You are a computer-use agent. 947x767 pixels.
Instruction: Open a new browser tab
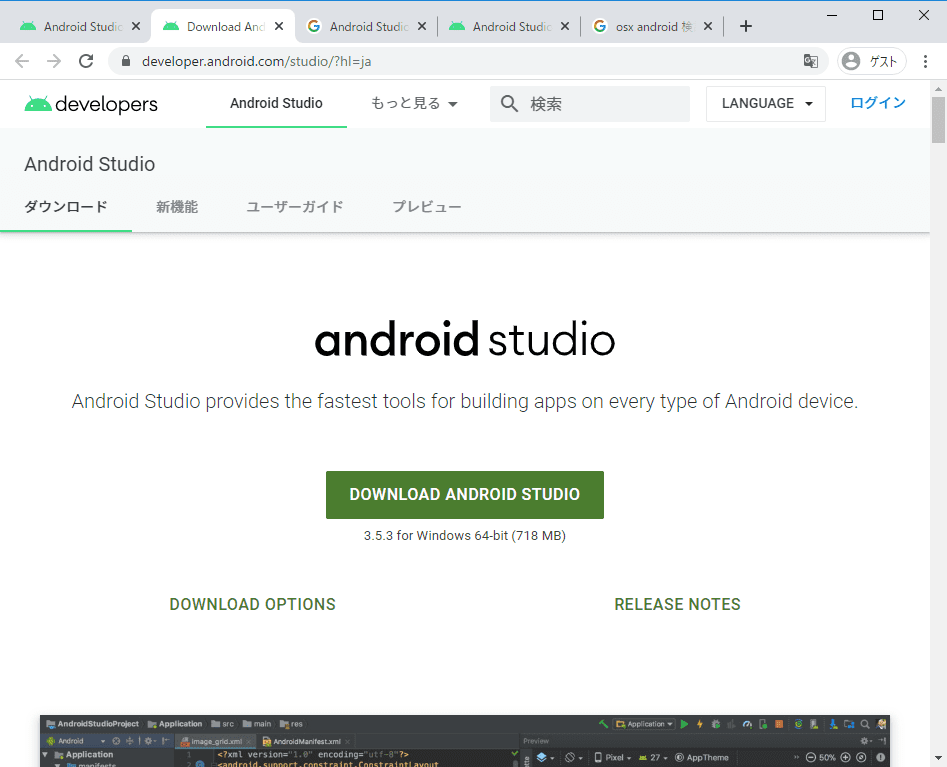click(x=746, y=27)
